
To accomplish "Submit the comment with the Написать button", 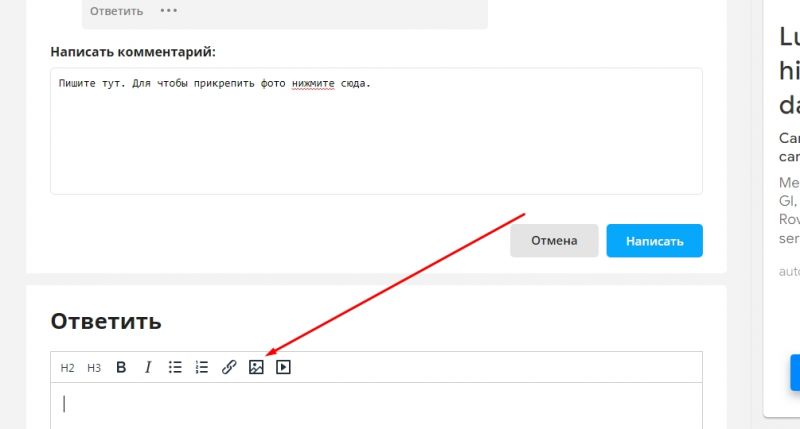I will pos(654,240).
